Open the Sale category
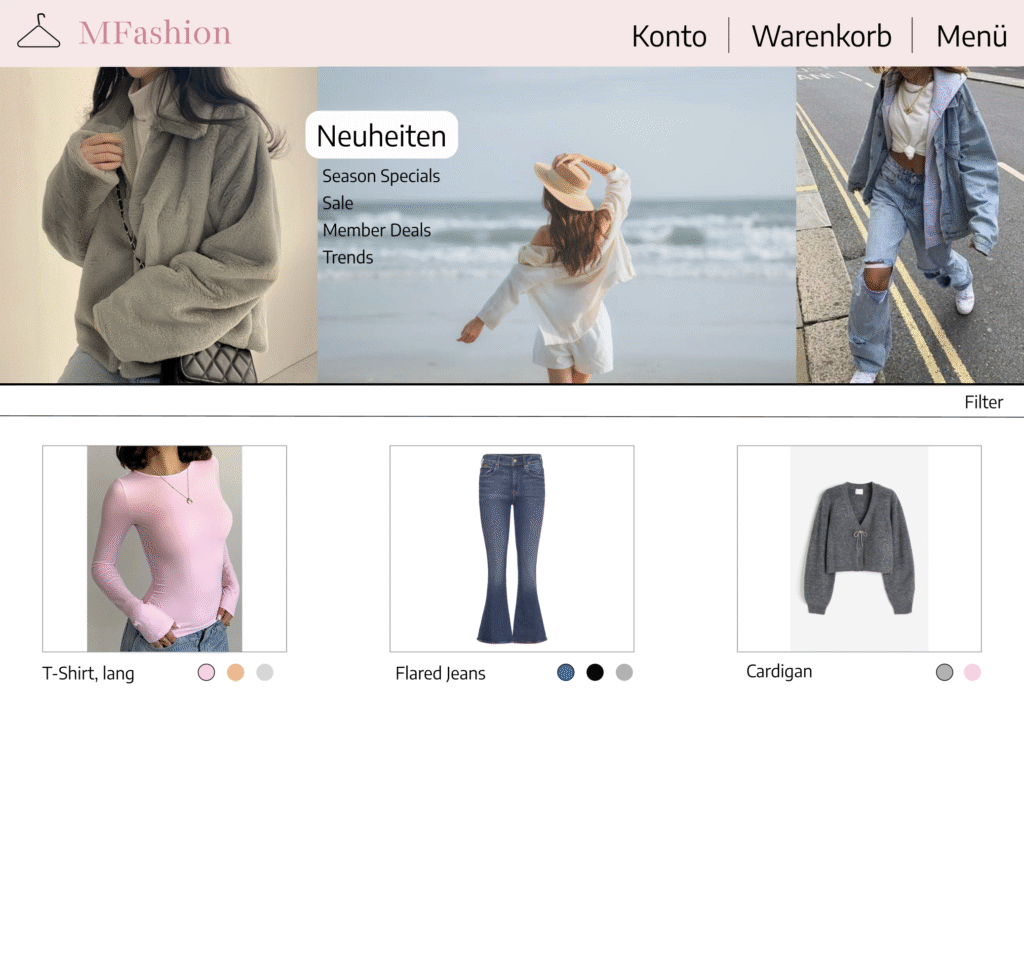 (338, 203)
